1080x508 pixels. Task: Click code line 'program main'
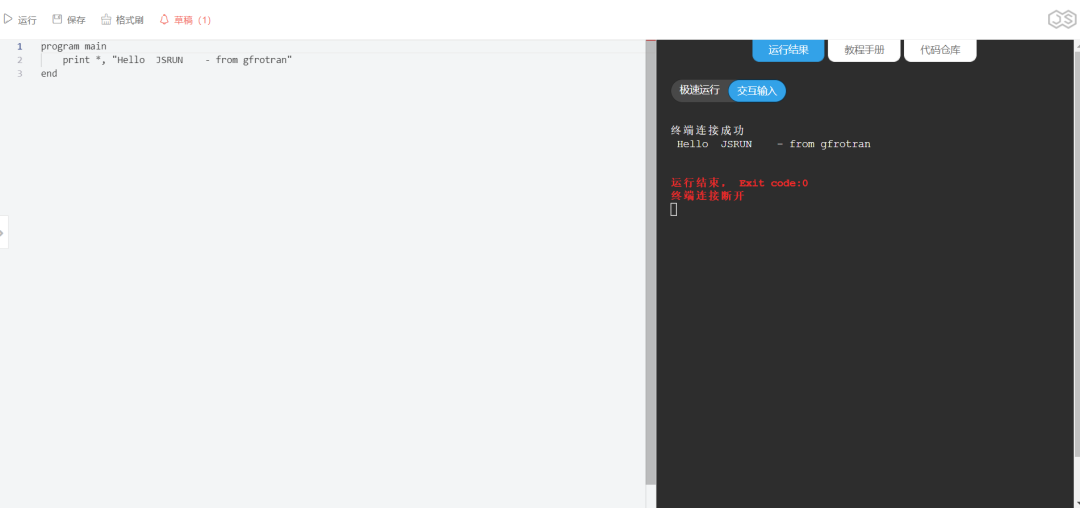tap(74, 47)
